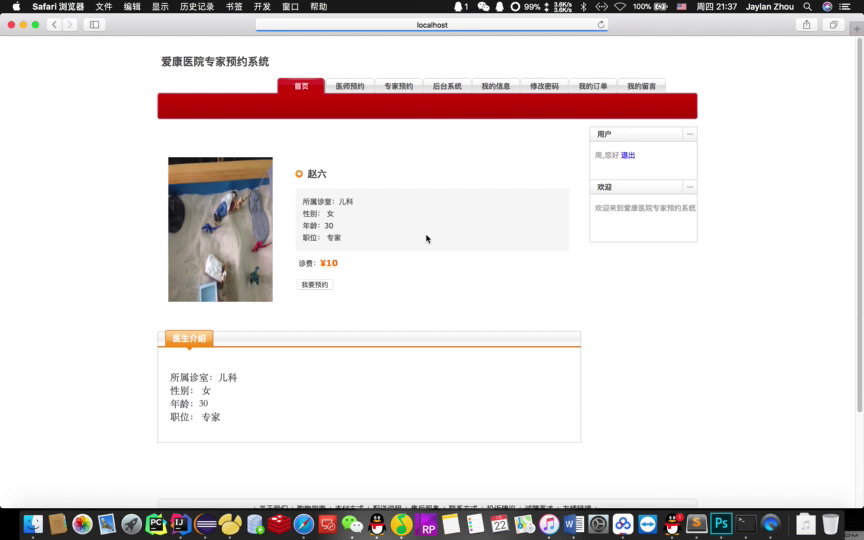Image resolution: width=864 pixels, height=540 pixels.
Task: Open QQ Music from the Dock
Action: [x=401, y=524]
